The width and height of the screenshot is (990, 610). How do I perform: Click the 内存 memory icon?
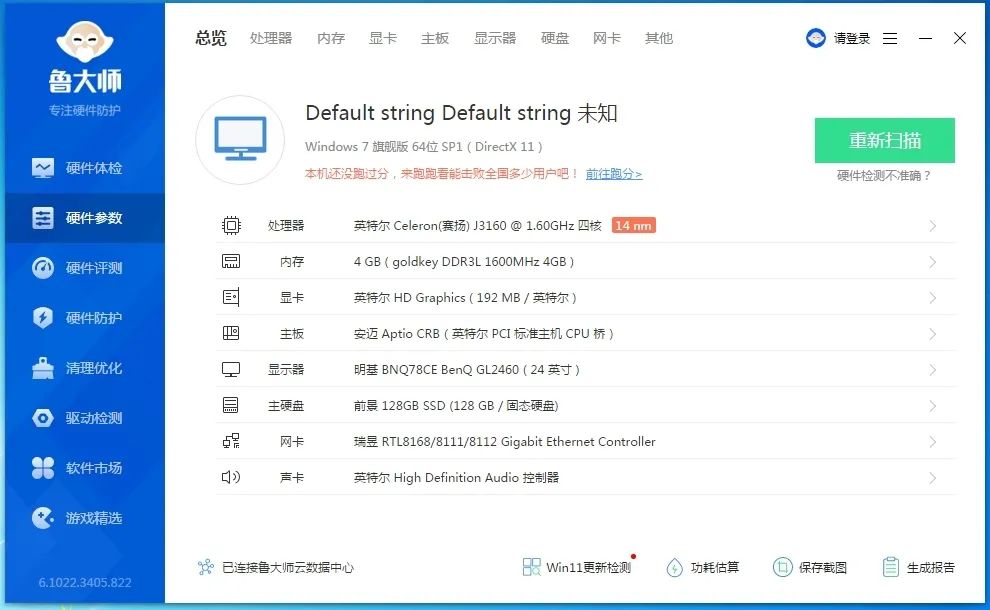tap(231, 261)
